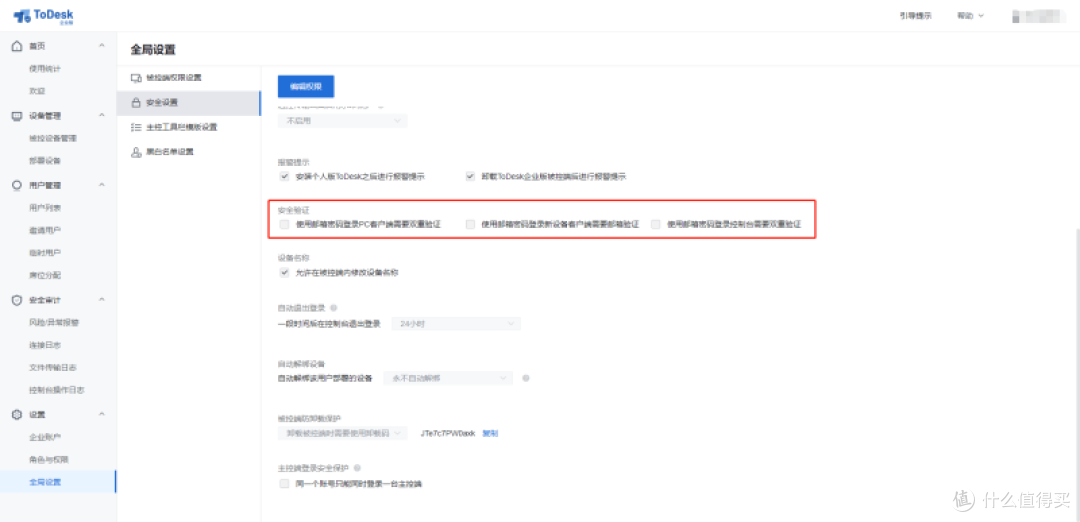
Task: Uncheck 允许在被控端内修改设备名称 checkbox
Action: (x=284, y=273)
